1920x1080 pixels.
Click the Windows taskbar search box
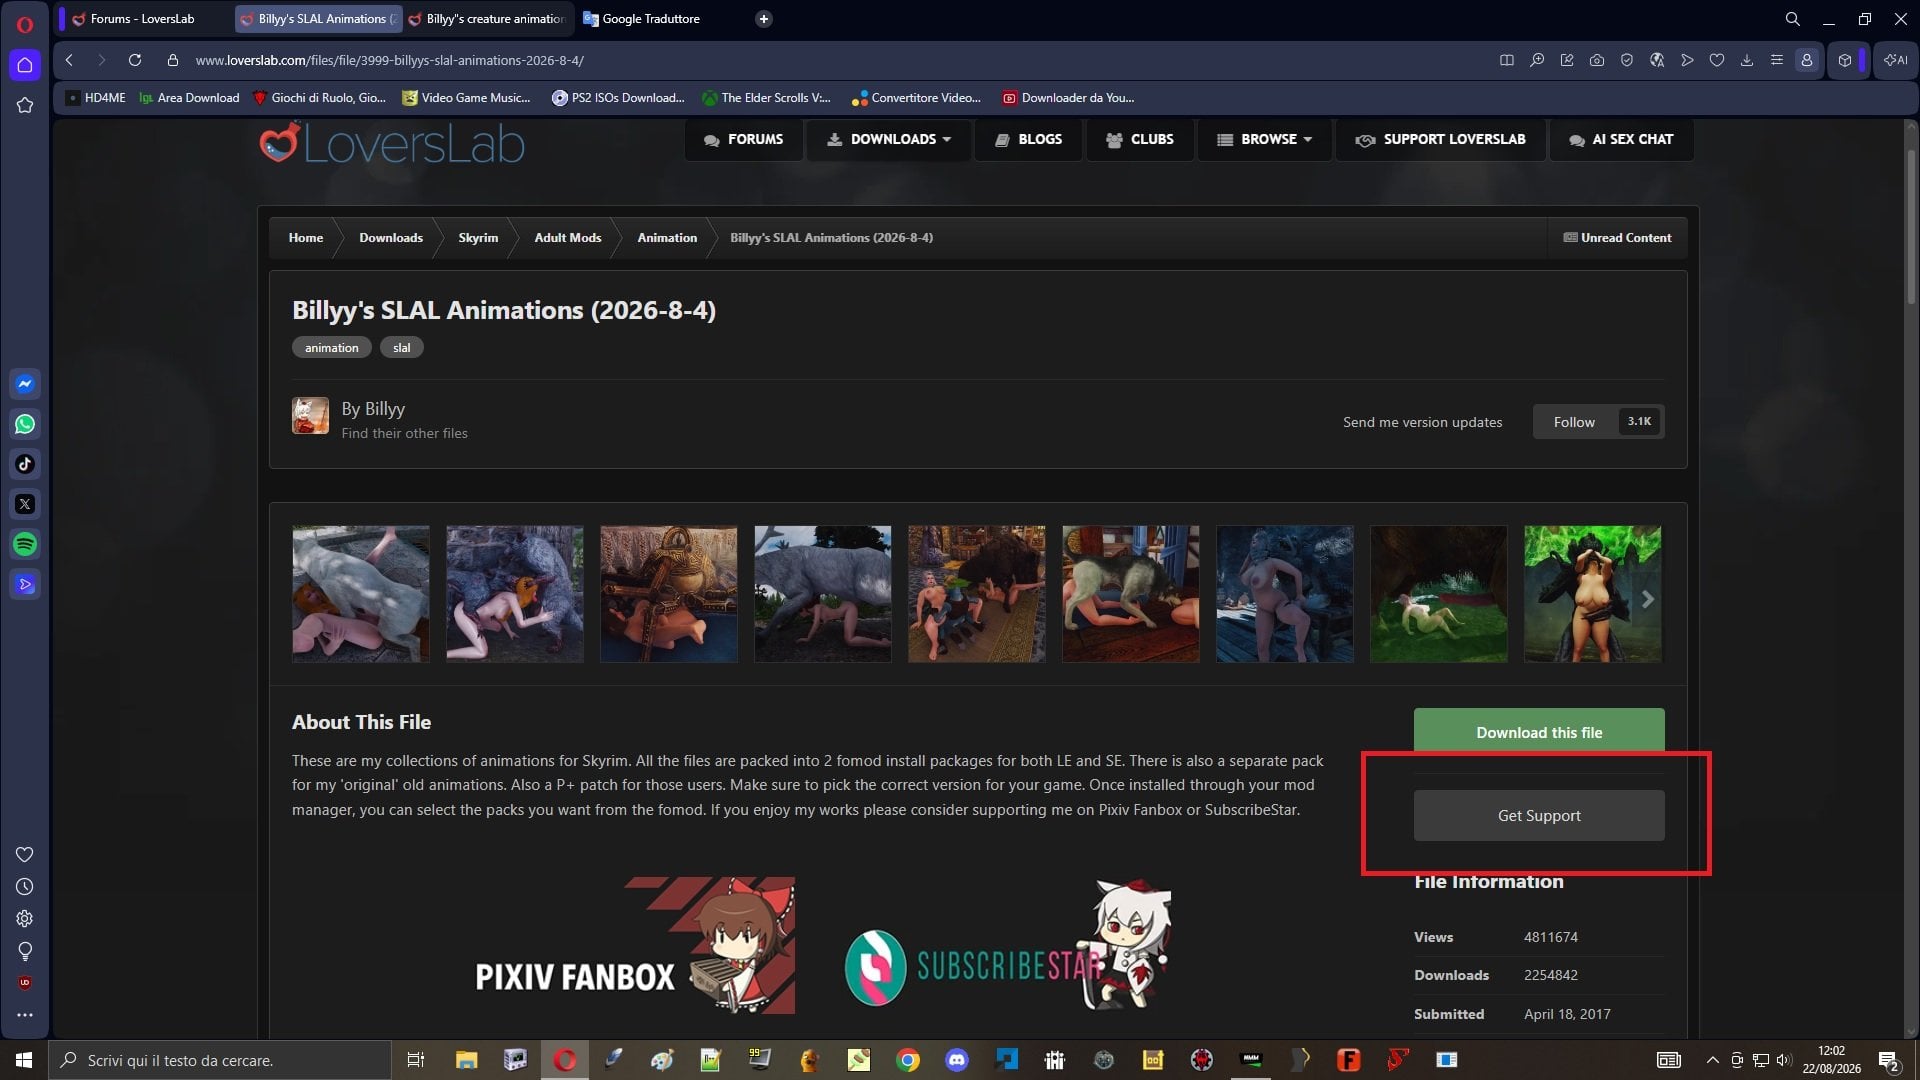220,1060
